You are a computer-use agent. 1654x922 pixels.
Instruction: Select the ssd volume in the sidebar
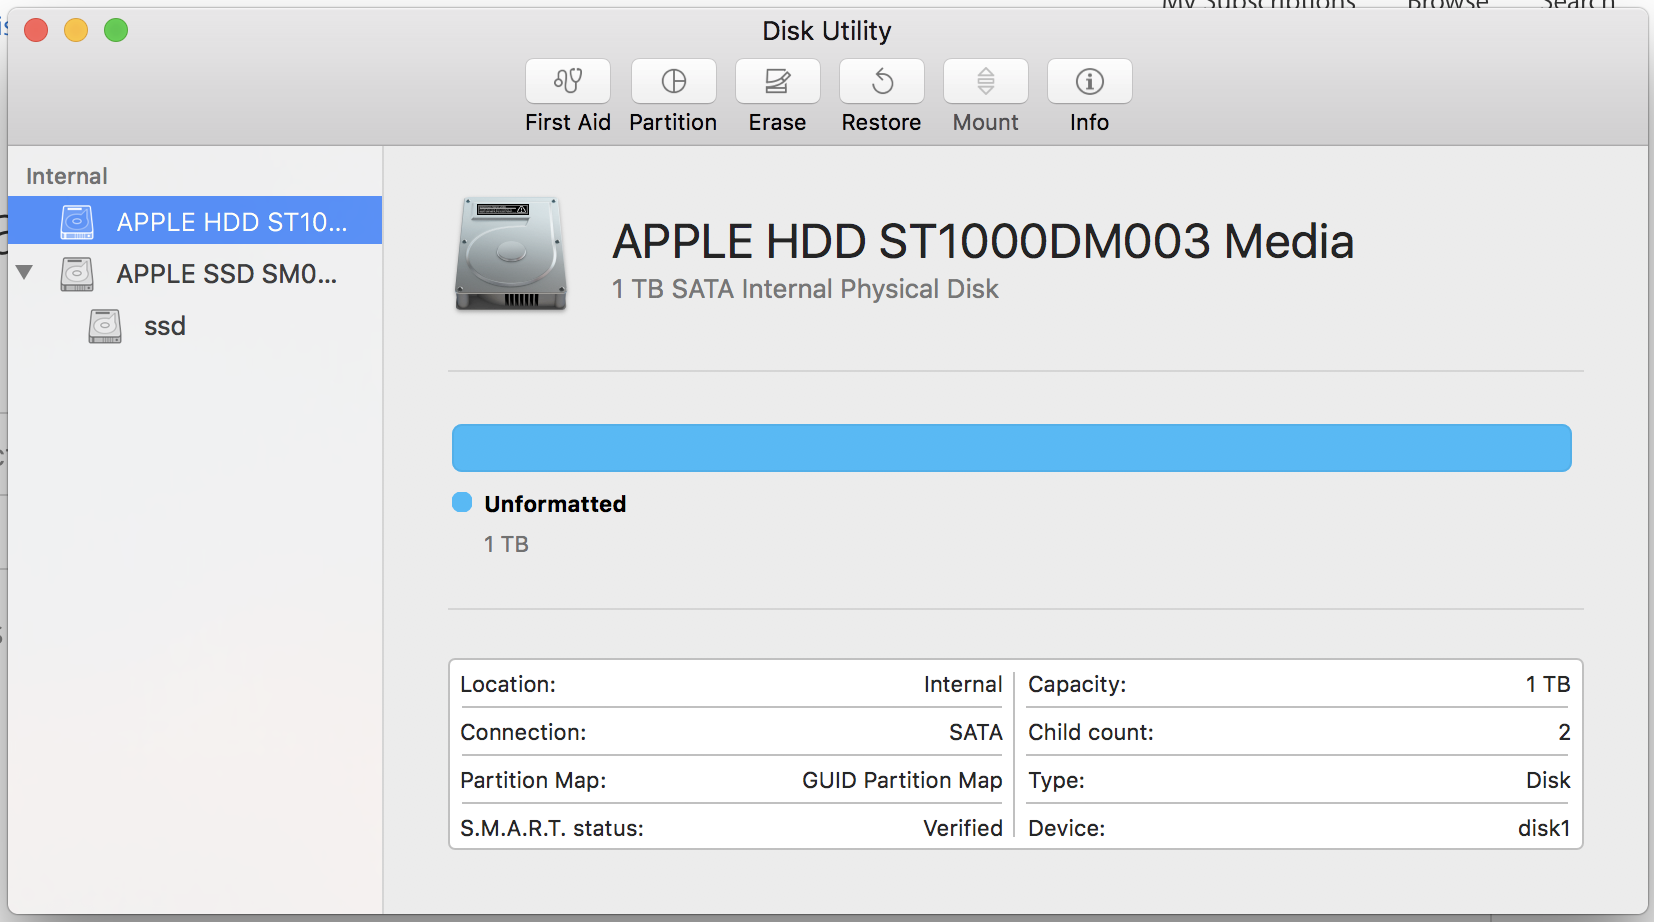click(164, 325)
